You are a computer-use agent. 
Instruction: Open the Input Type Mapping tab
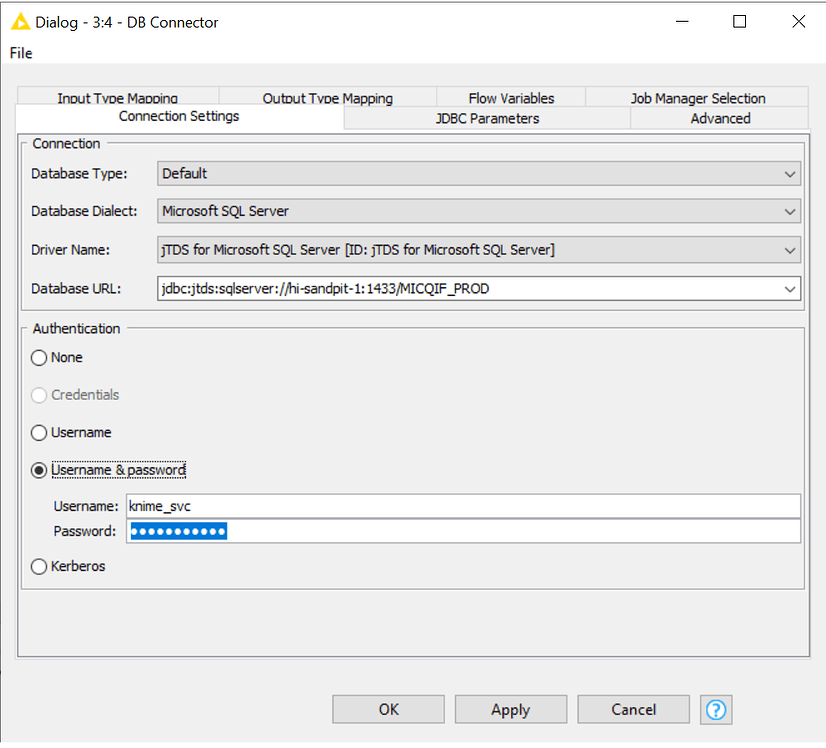click(x=117, y=98)
